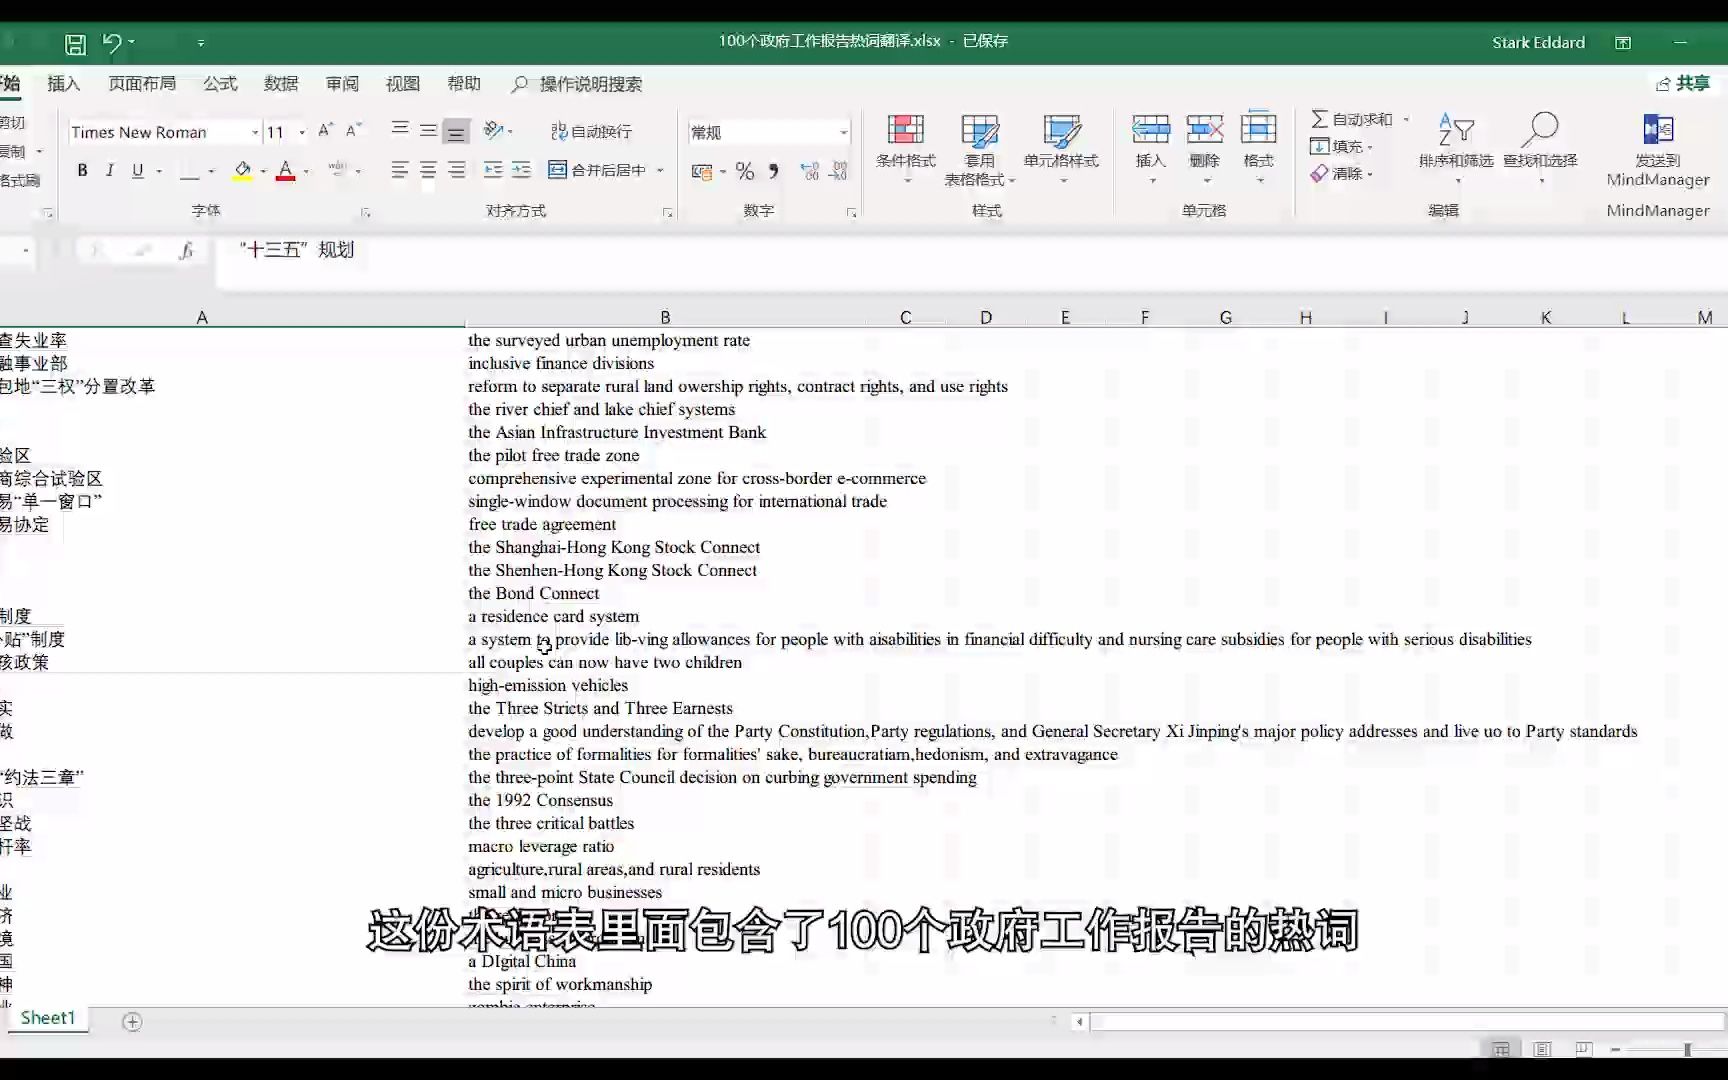The image size is (1728, 1080).
Task: Click the 共享 share button
Action: point(1683,83)
